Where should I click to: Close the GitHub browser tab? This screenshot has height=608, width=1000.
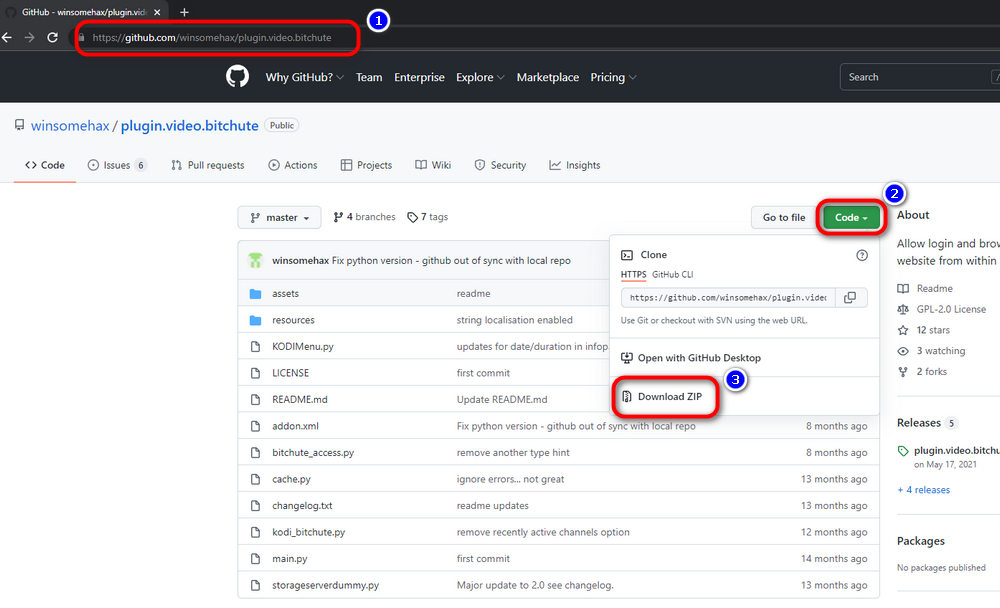pyautogui.click(x=157, y=12)
